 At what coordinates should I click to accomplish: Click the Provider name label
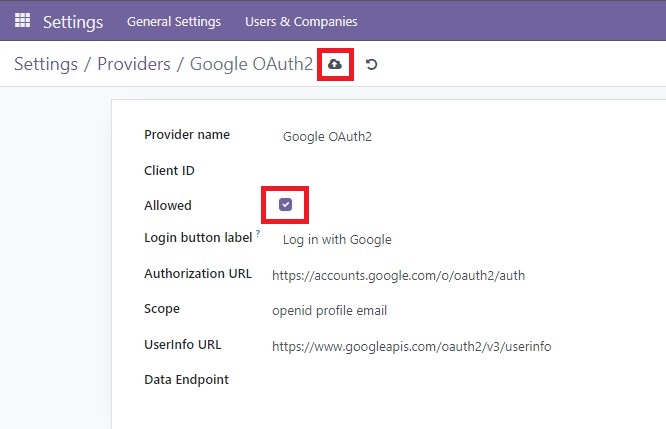point(187,134)
